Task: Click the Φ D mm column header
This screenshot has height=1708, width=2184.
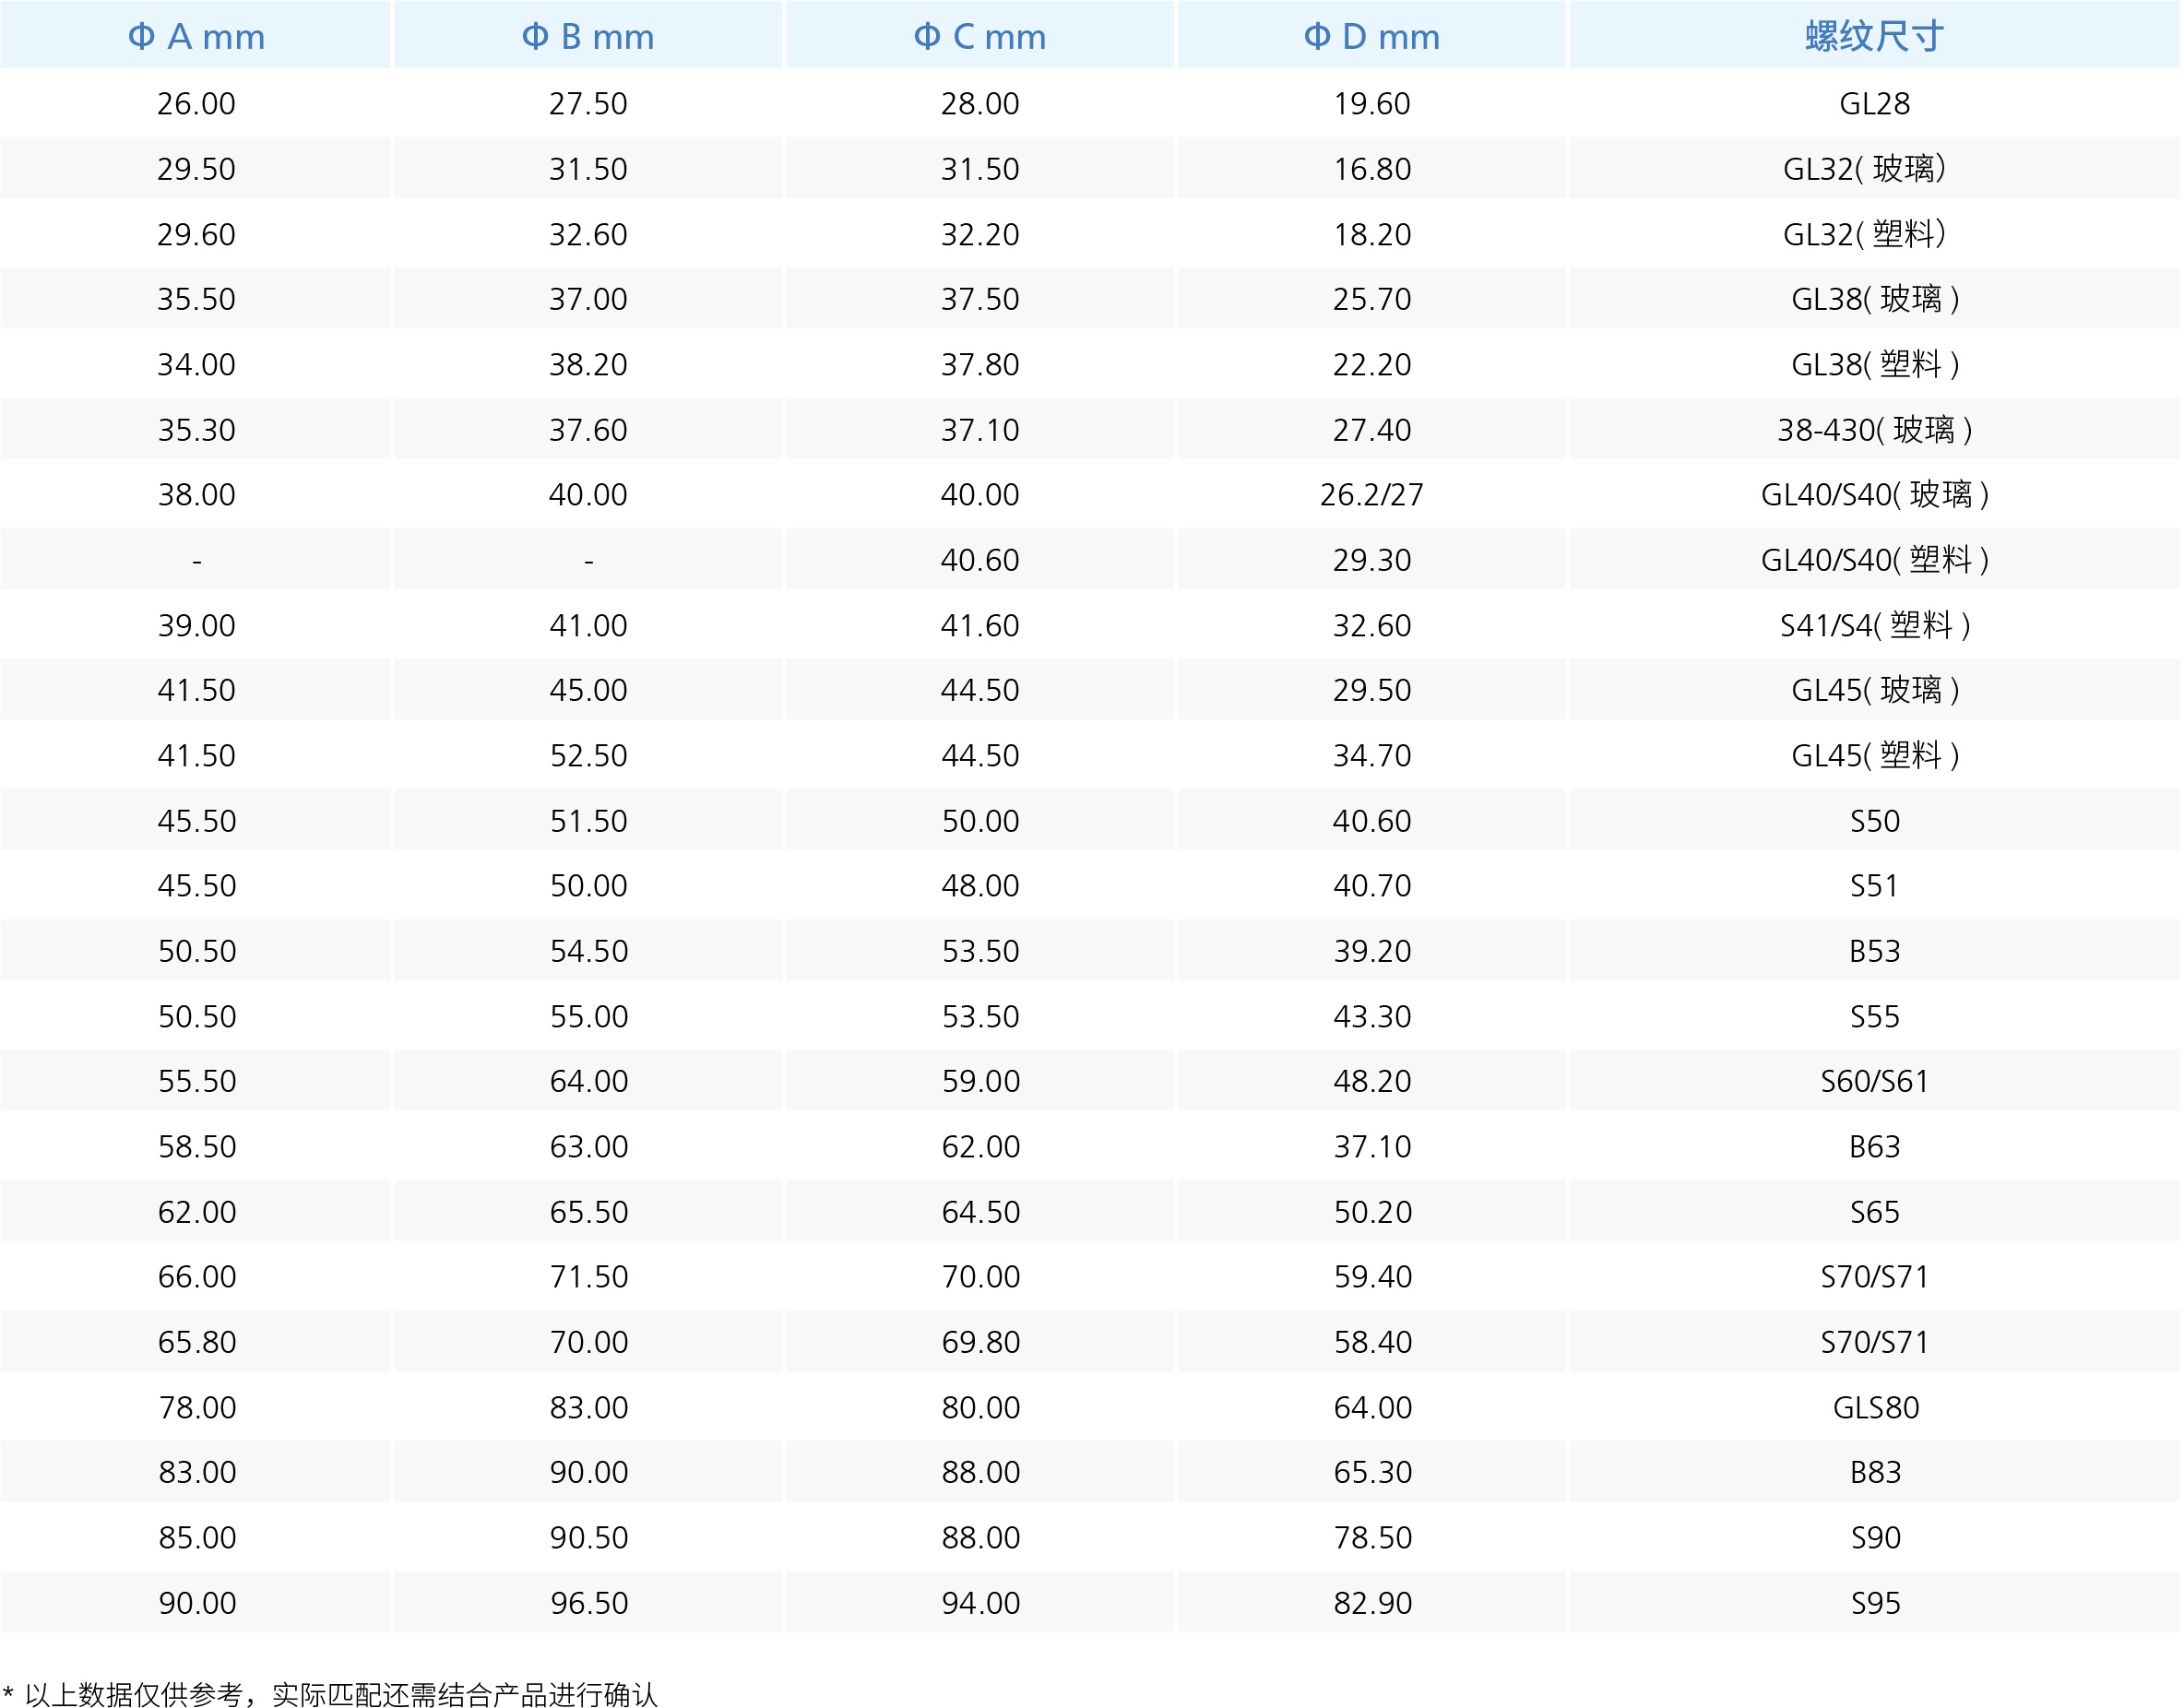Action: tap(1372, 37)
